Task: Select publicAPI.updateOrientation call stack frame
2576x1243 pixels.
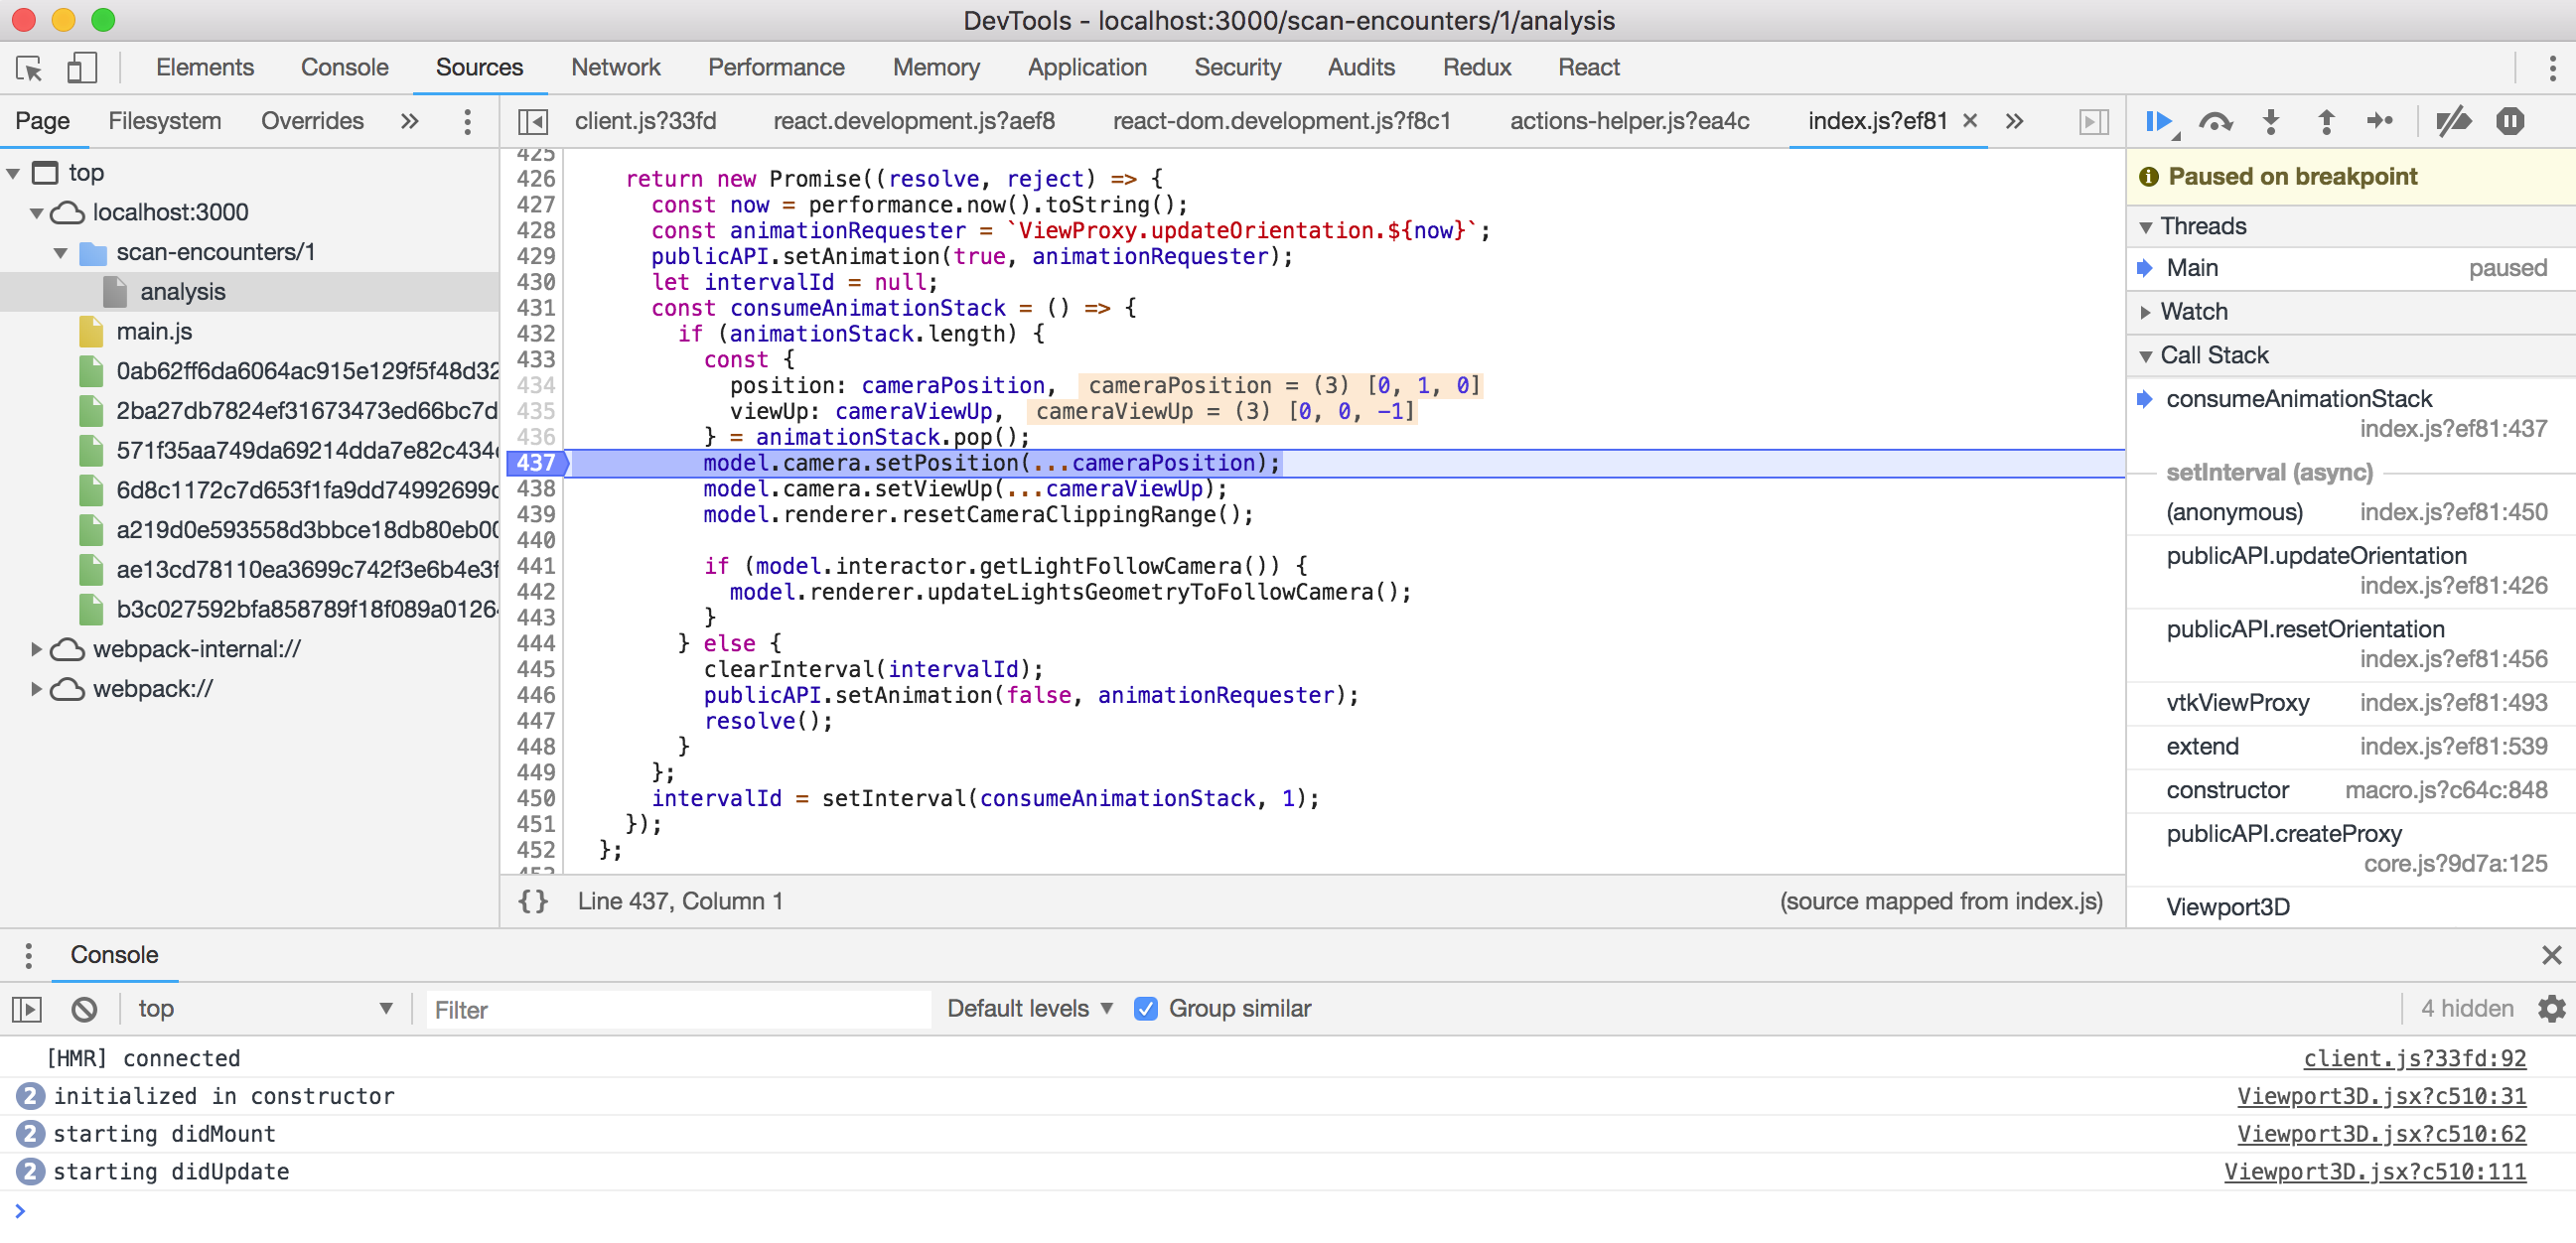Action: (x=2315, y=556)
